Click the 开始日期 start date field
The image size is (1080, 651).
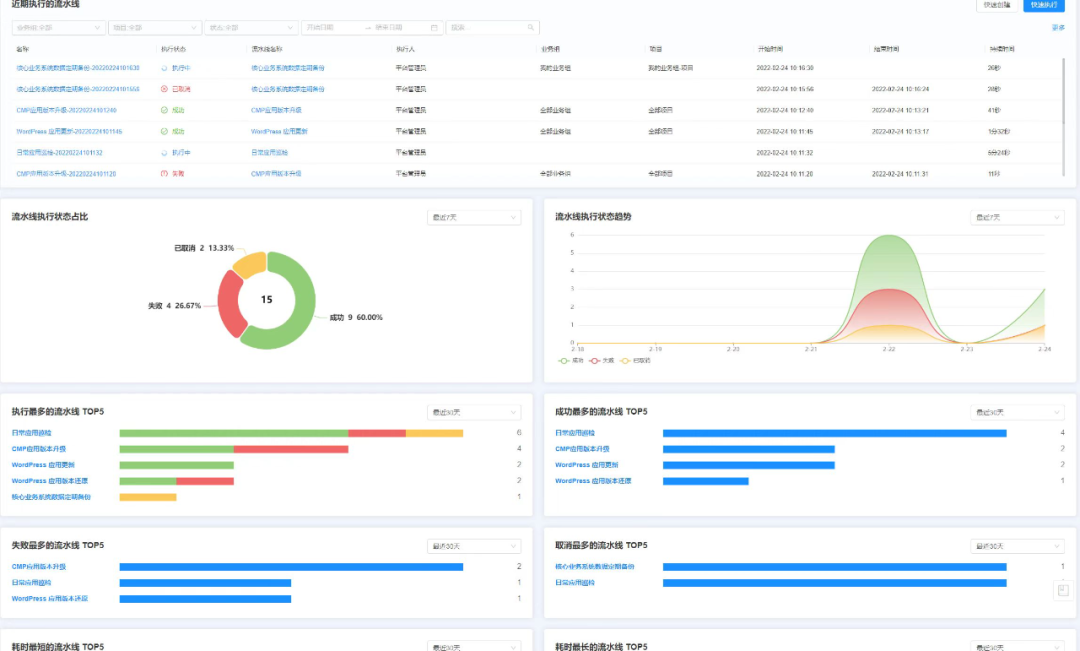pyautogui.click(x=333, y=28)
